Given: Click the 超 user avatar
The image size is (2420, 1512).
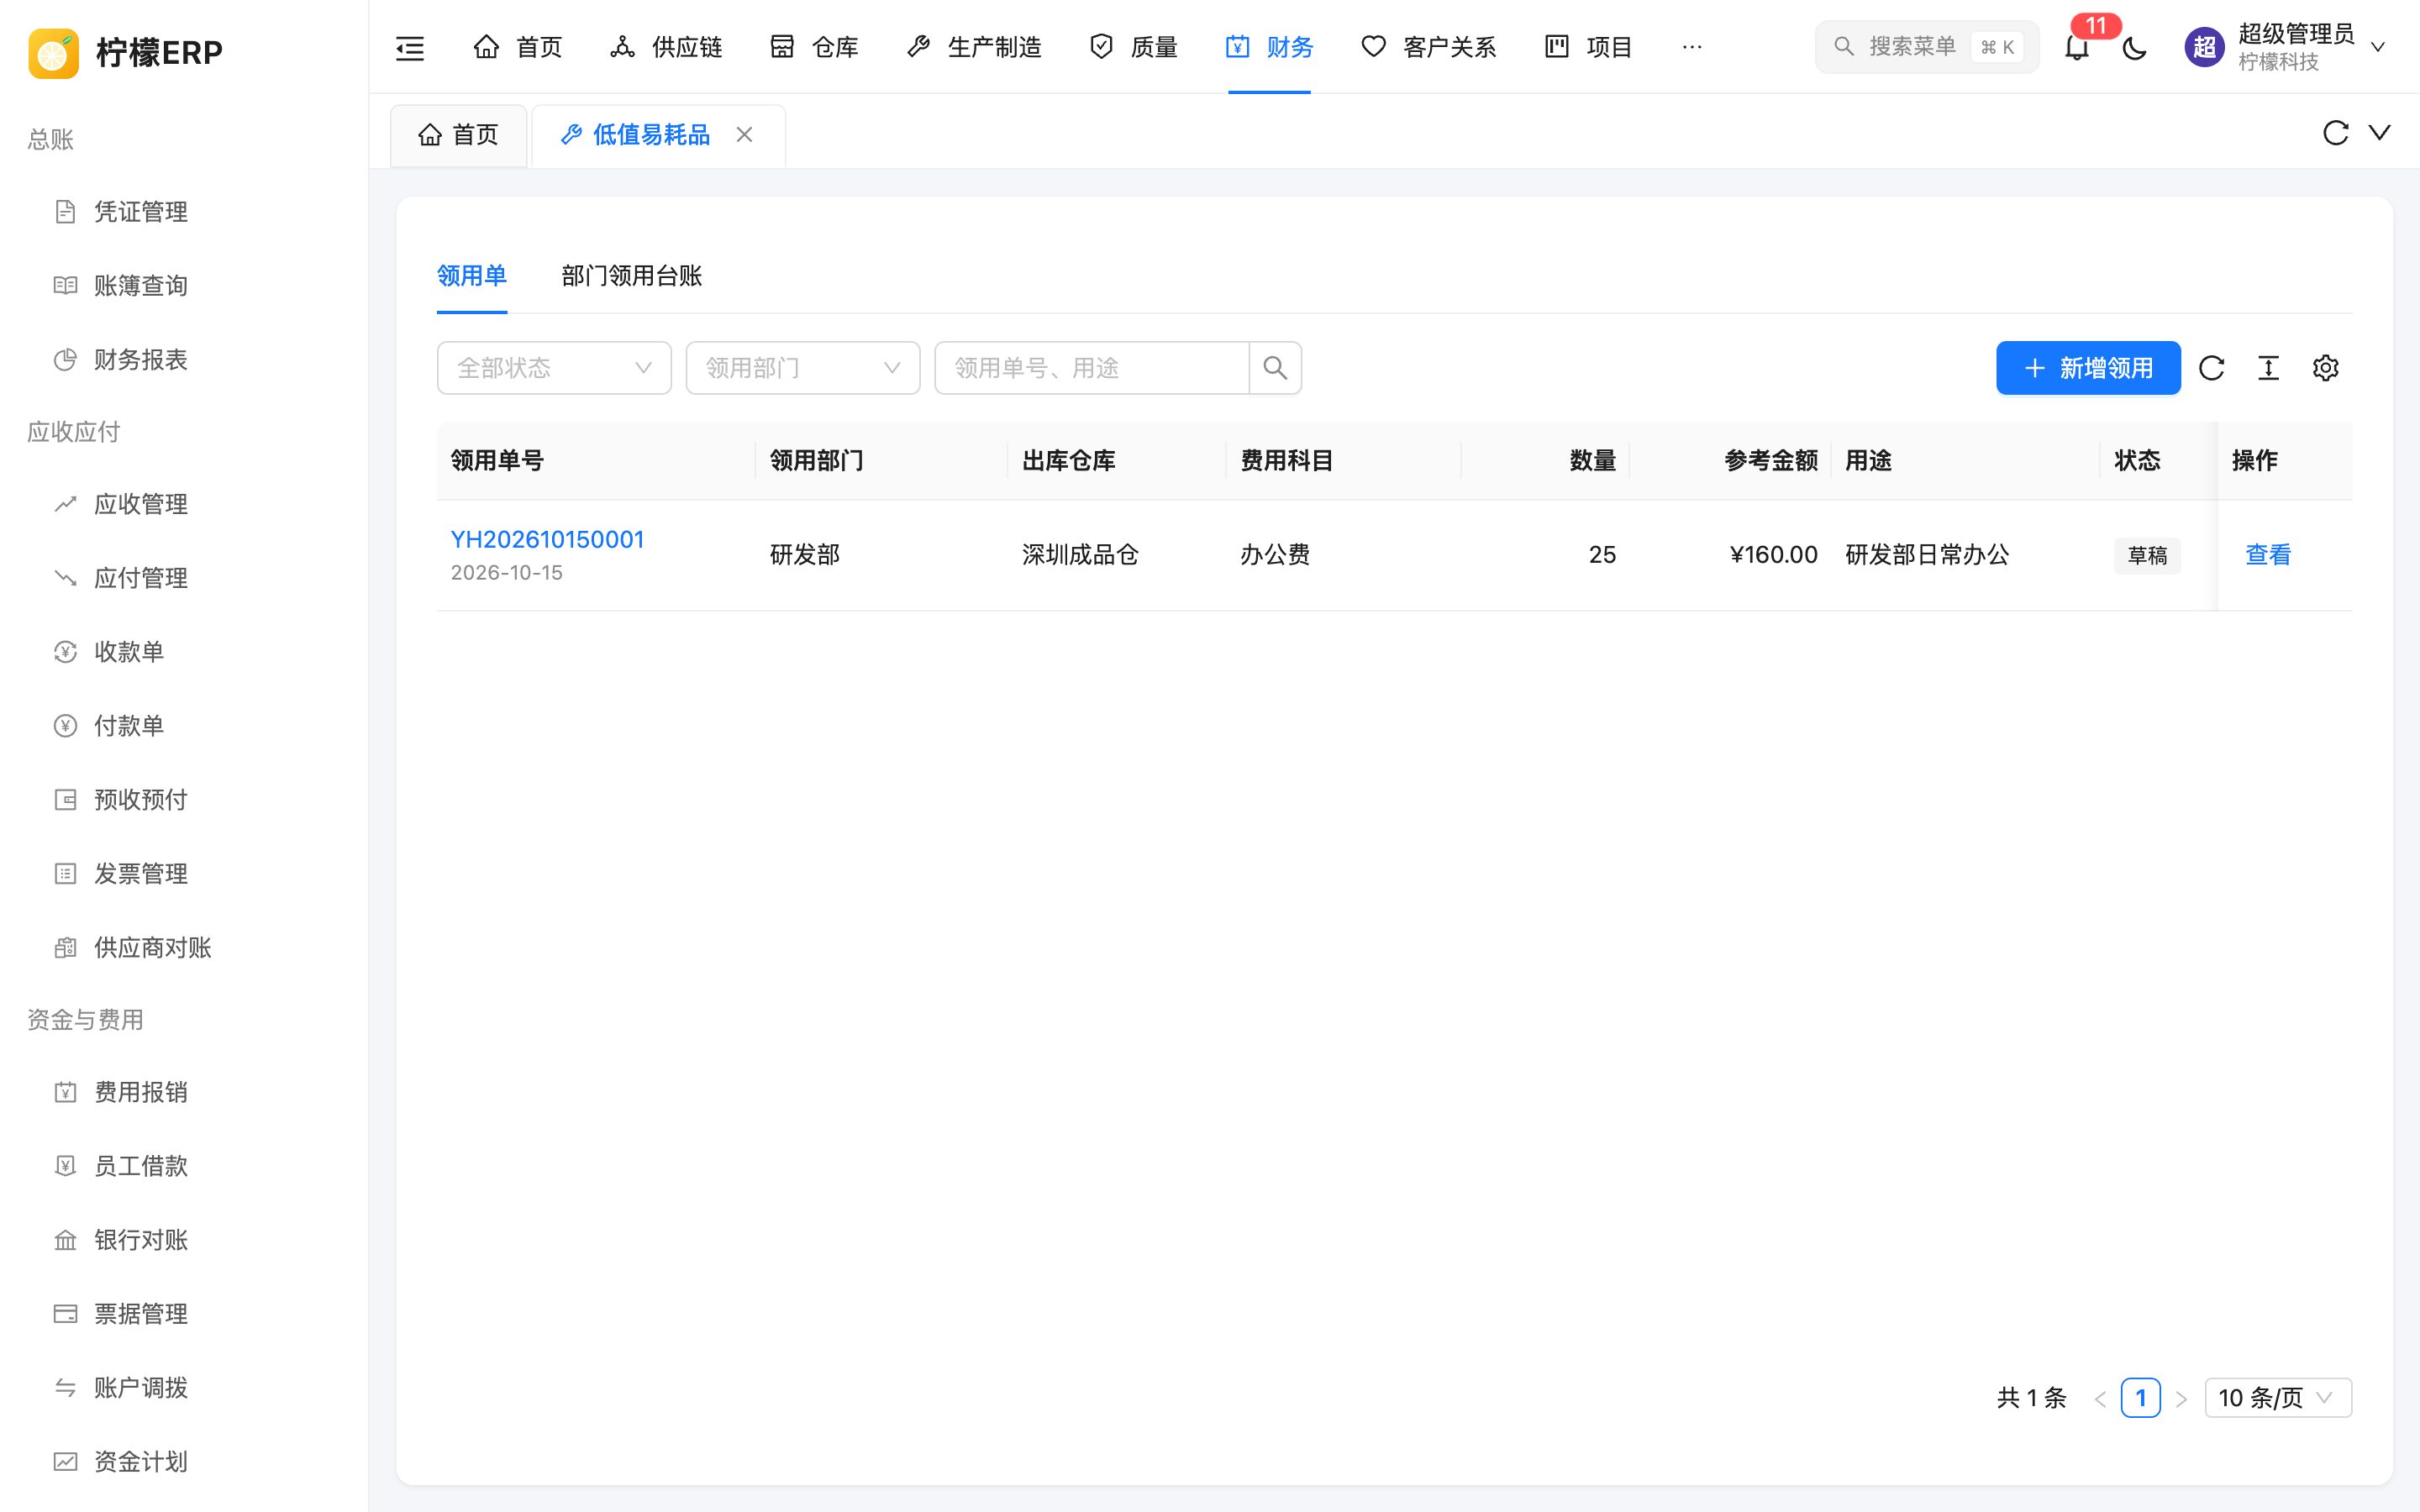Looking at the screenshot, I should click(x=2204, y=47).
